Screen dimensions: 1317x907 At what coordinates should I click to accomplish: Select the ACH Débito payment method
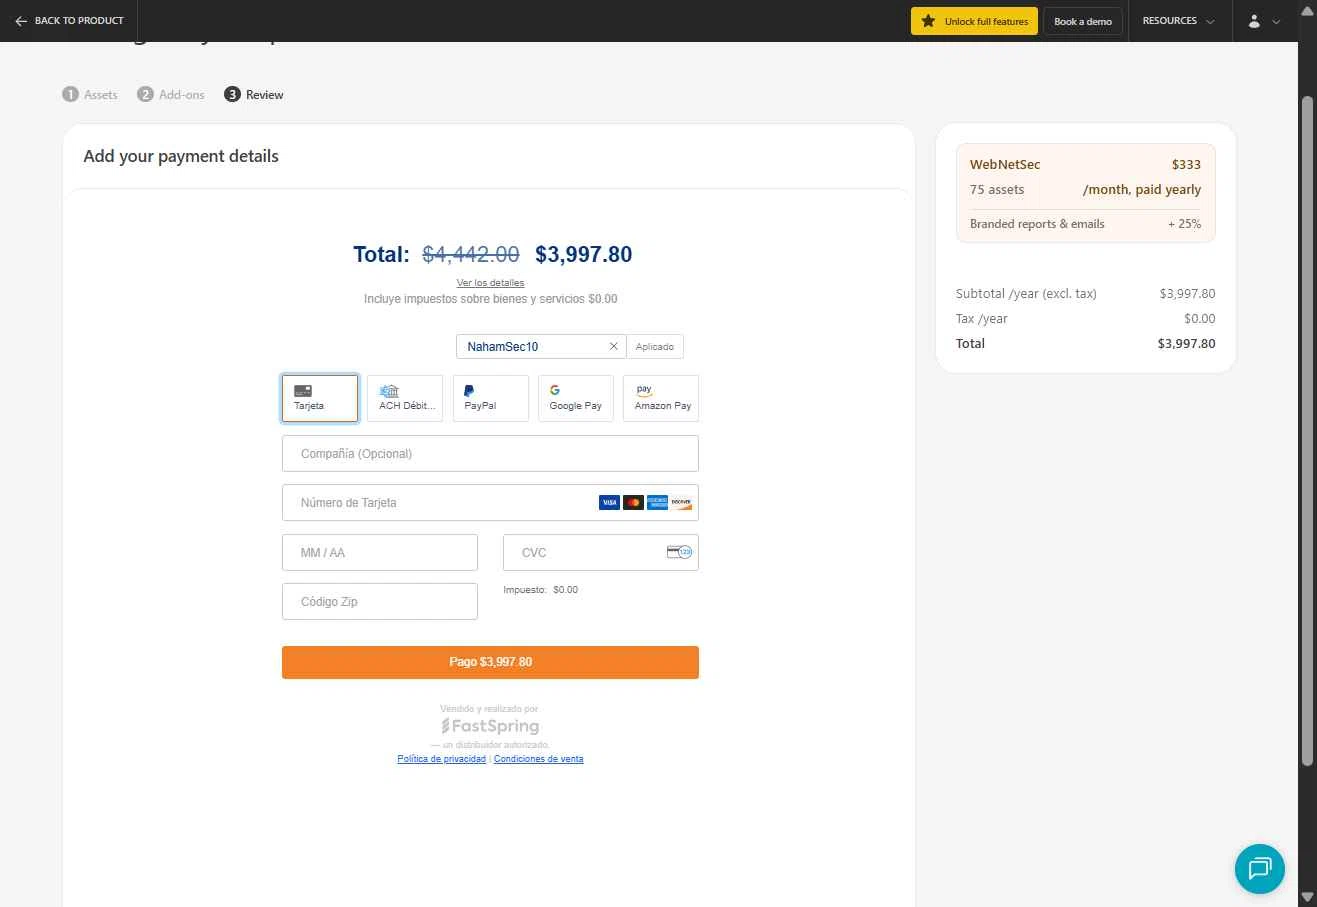[x=405, y=398]
